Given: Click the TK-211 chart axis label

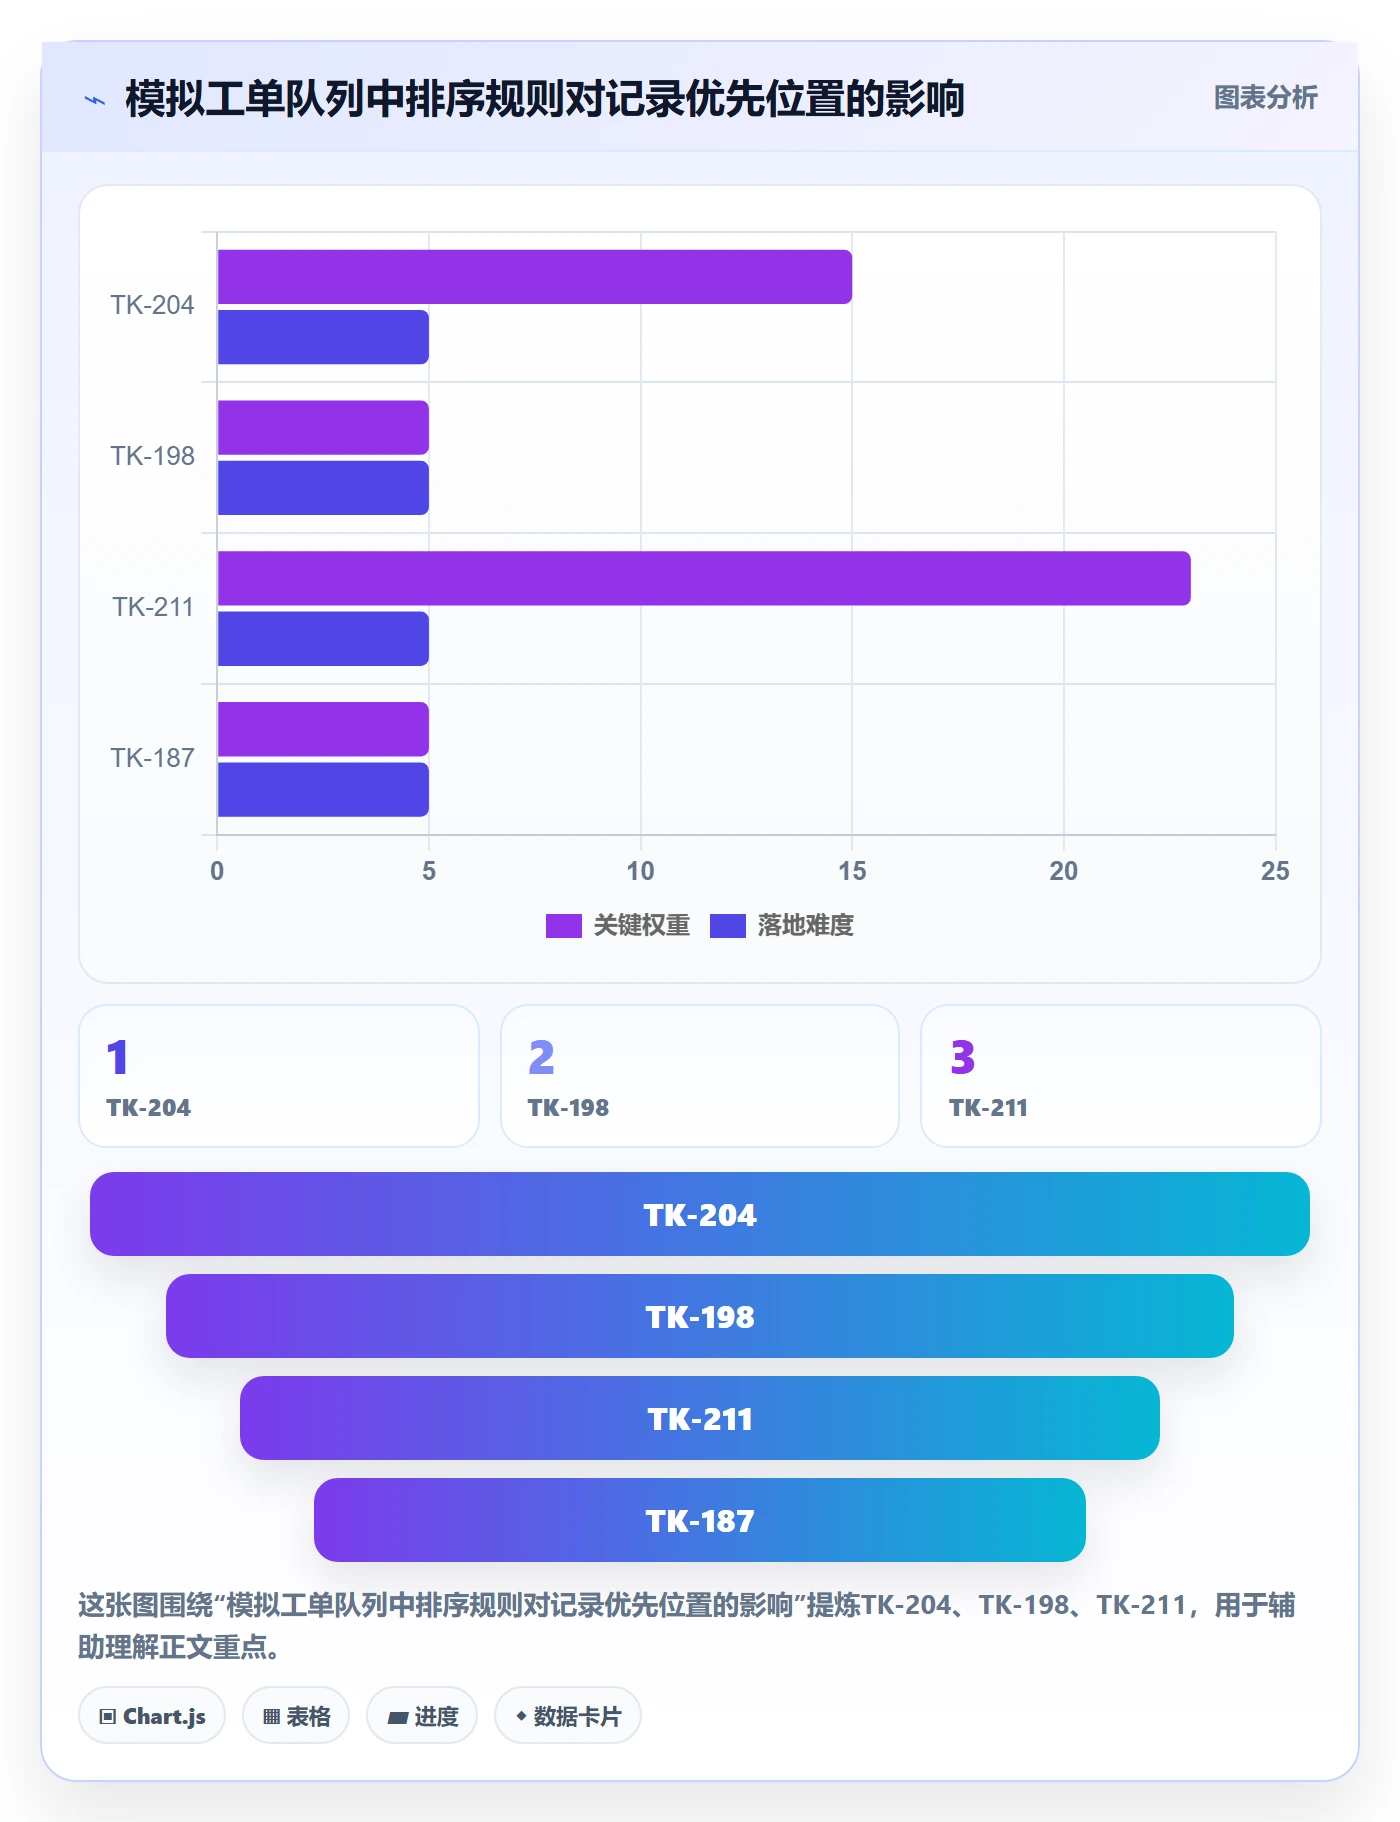Looking at the screenshot, I should tap(152, 607).
